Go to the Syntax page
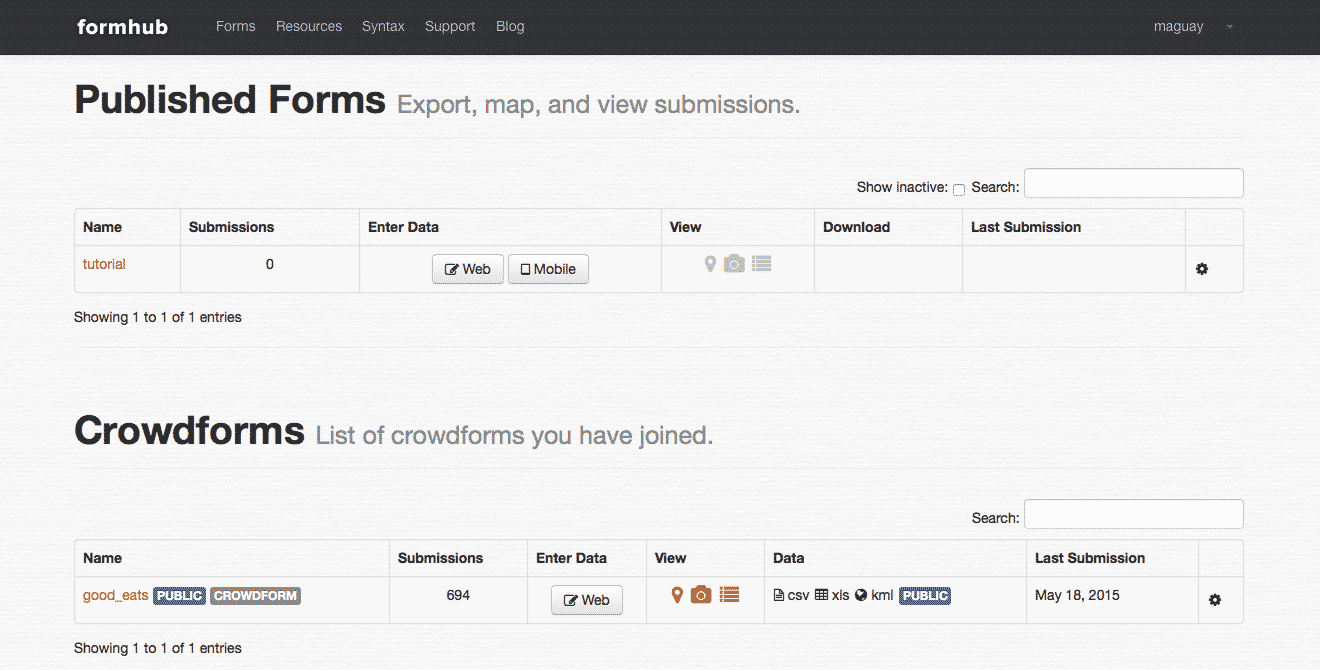The image size is (1320, 670). pyautogui.click(x=383, y=27)
